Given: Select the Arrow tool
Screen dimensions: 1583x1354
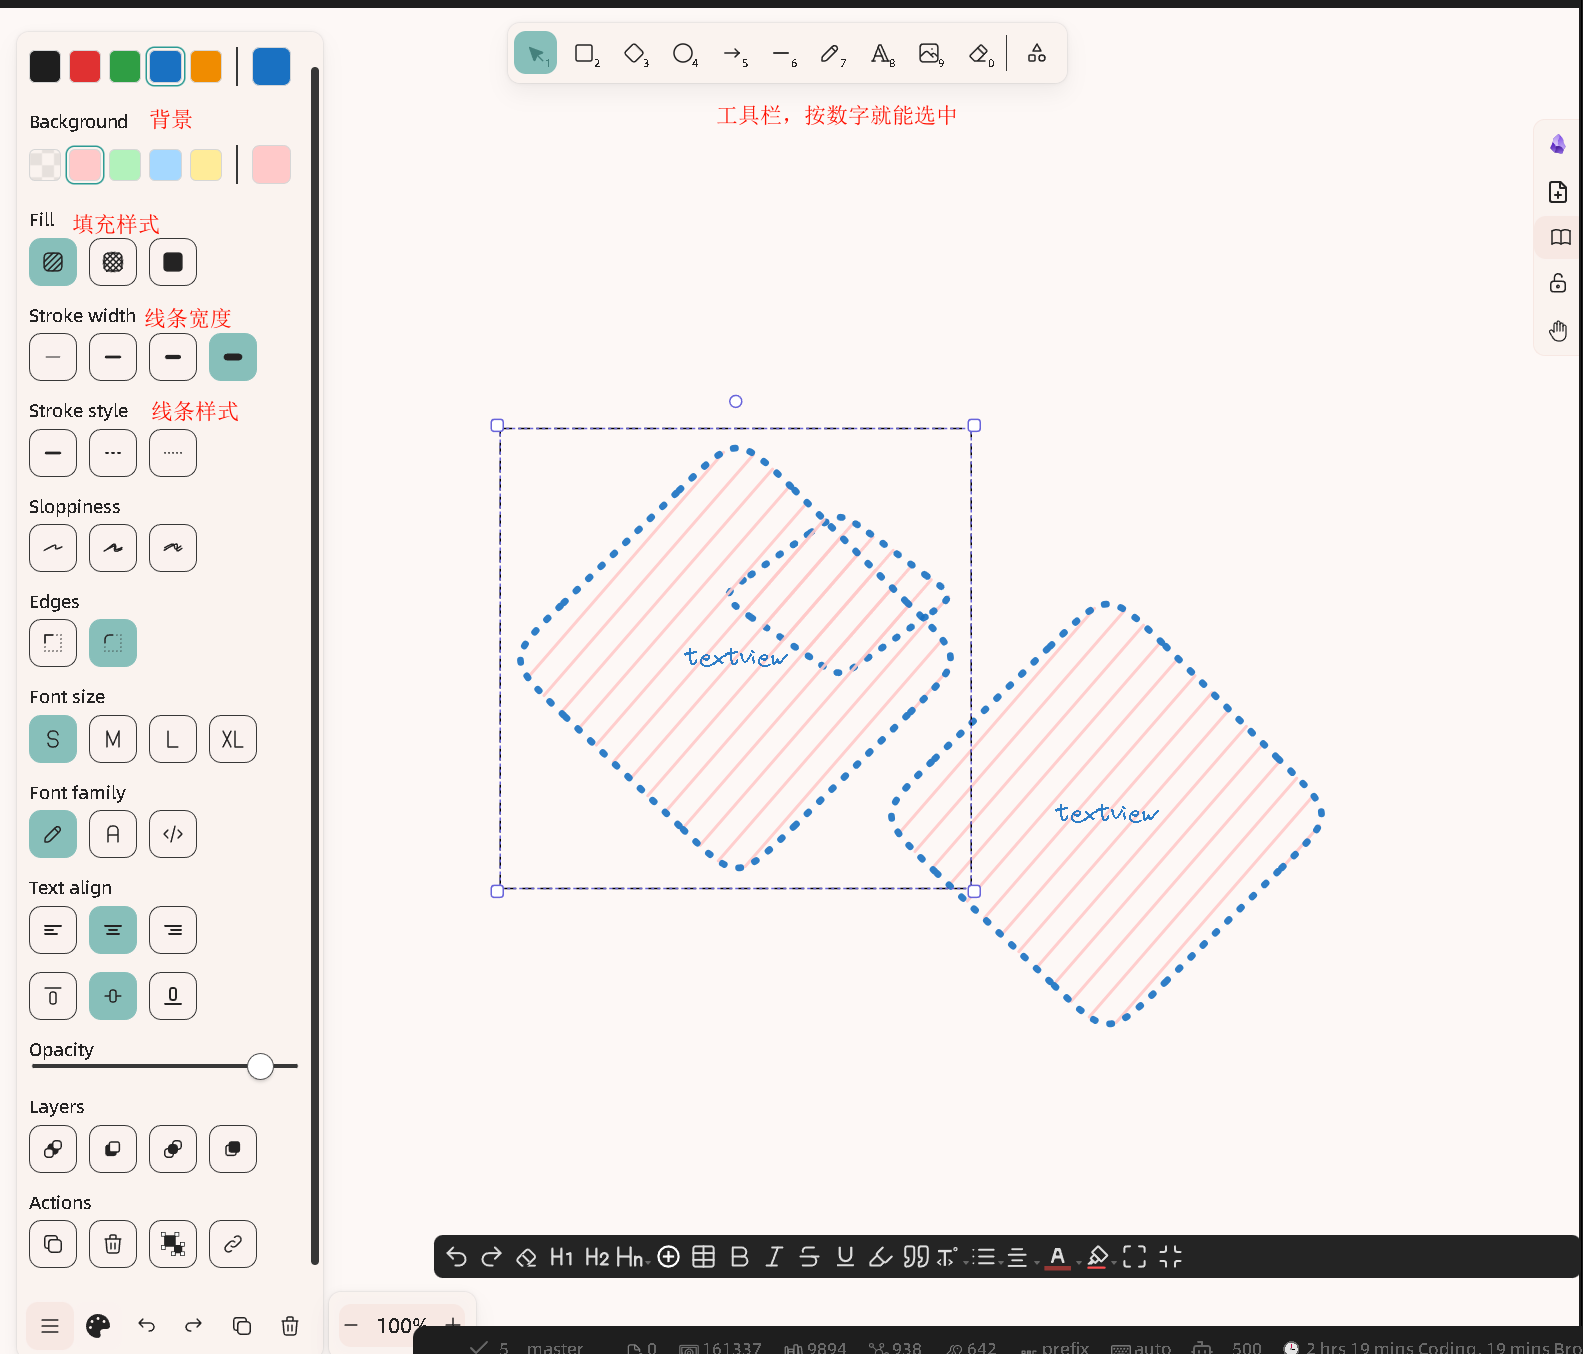Looking at the screenshot, I should tap(733, 53).
